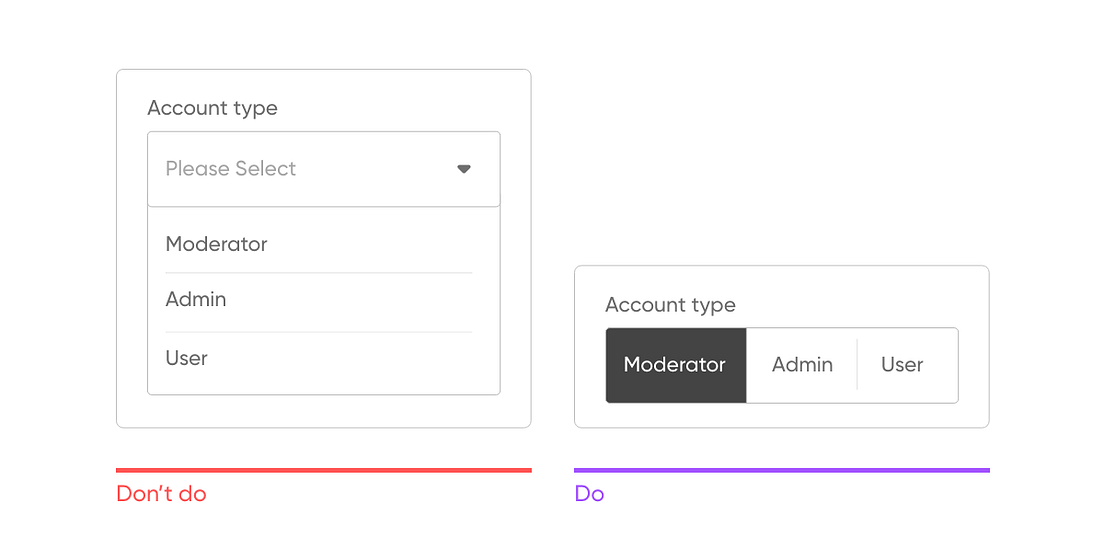The height and width of the screenshot is (558, 1104).
Task: Choose Moderator from the dropdown list
Action: [x=217, y=244]
